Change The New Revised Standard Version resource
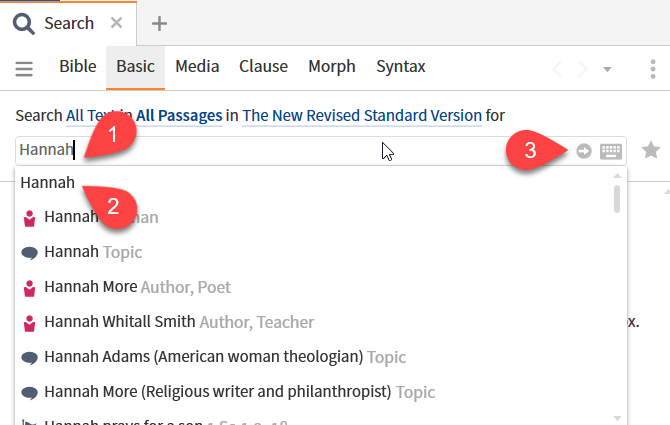This screenshot has width=670, height=425. point(362,116)
